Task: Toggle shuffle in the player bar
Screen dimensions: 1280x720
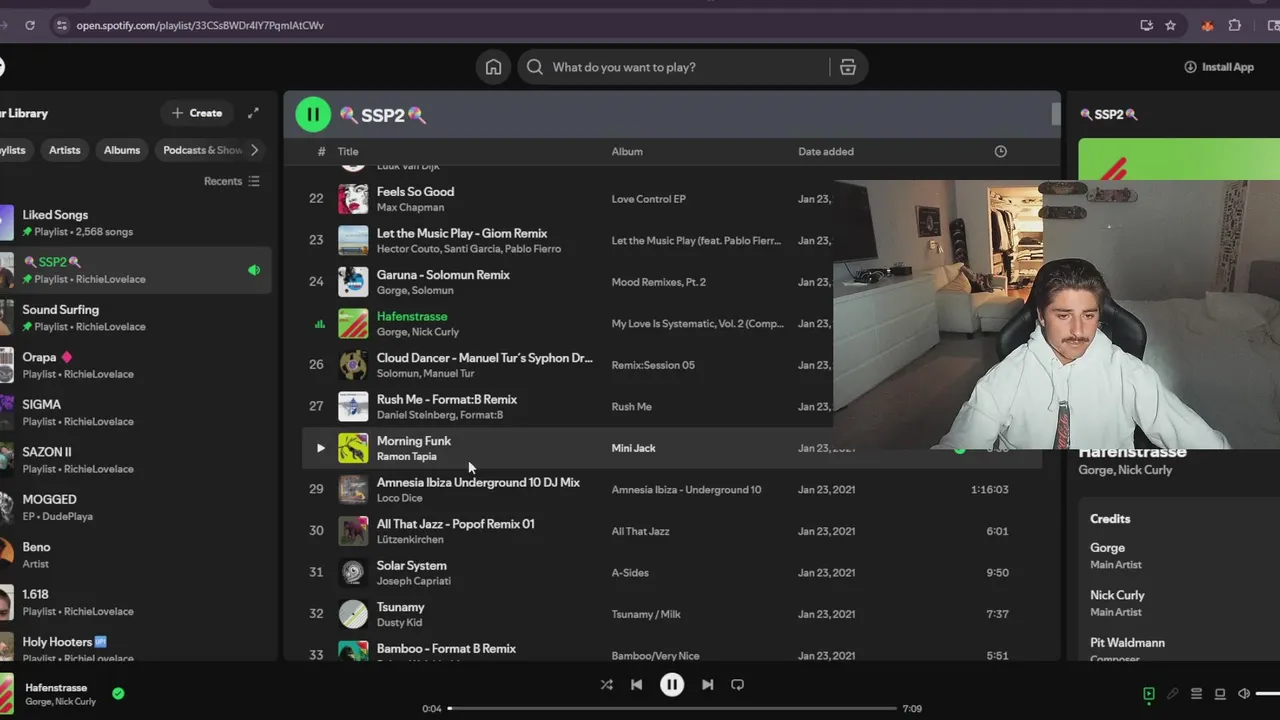Action: tap(606, 685)
